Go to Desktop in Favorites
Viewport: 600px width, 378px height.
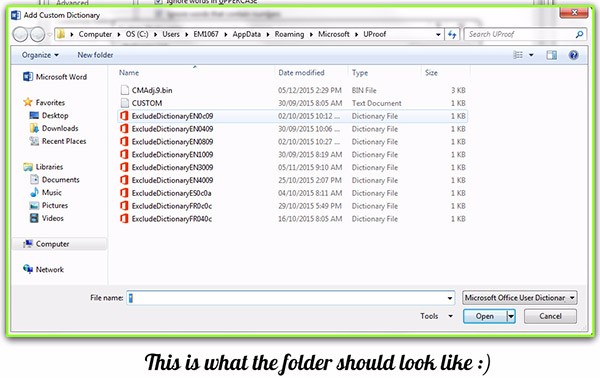click(49, 116)
